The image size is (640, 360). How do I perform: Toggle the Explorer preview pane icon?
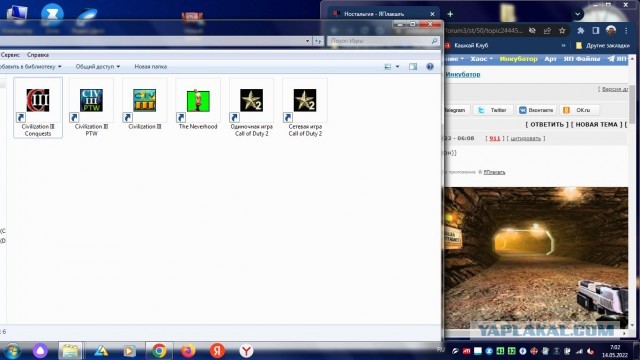click(x=413, y=67)
